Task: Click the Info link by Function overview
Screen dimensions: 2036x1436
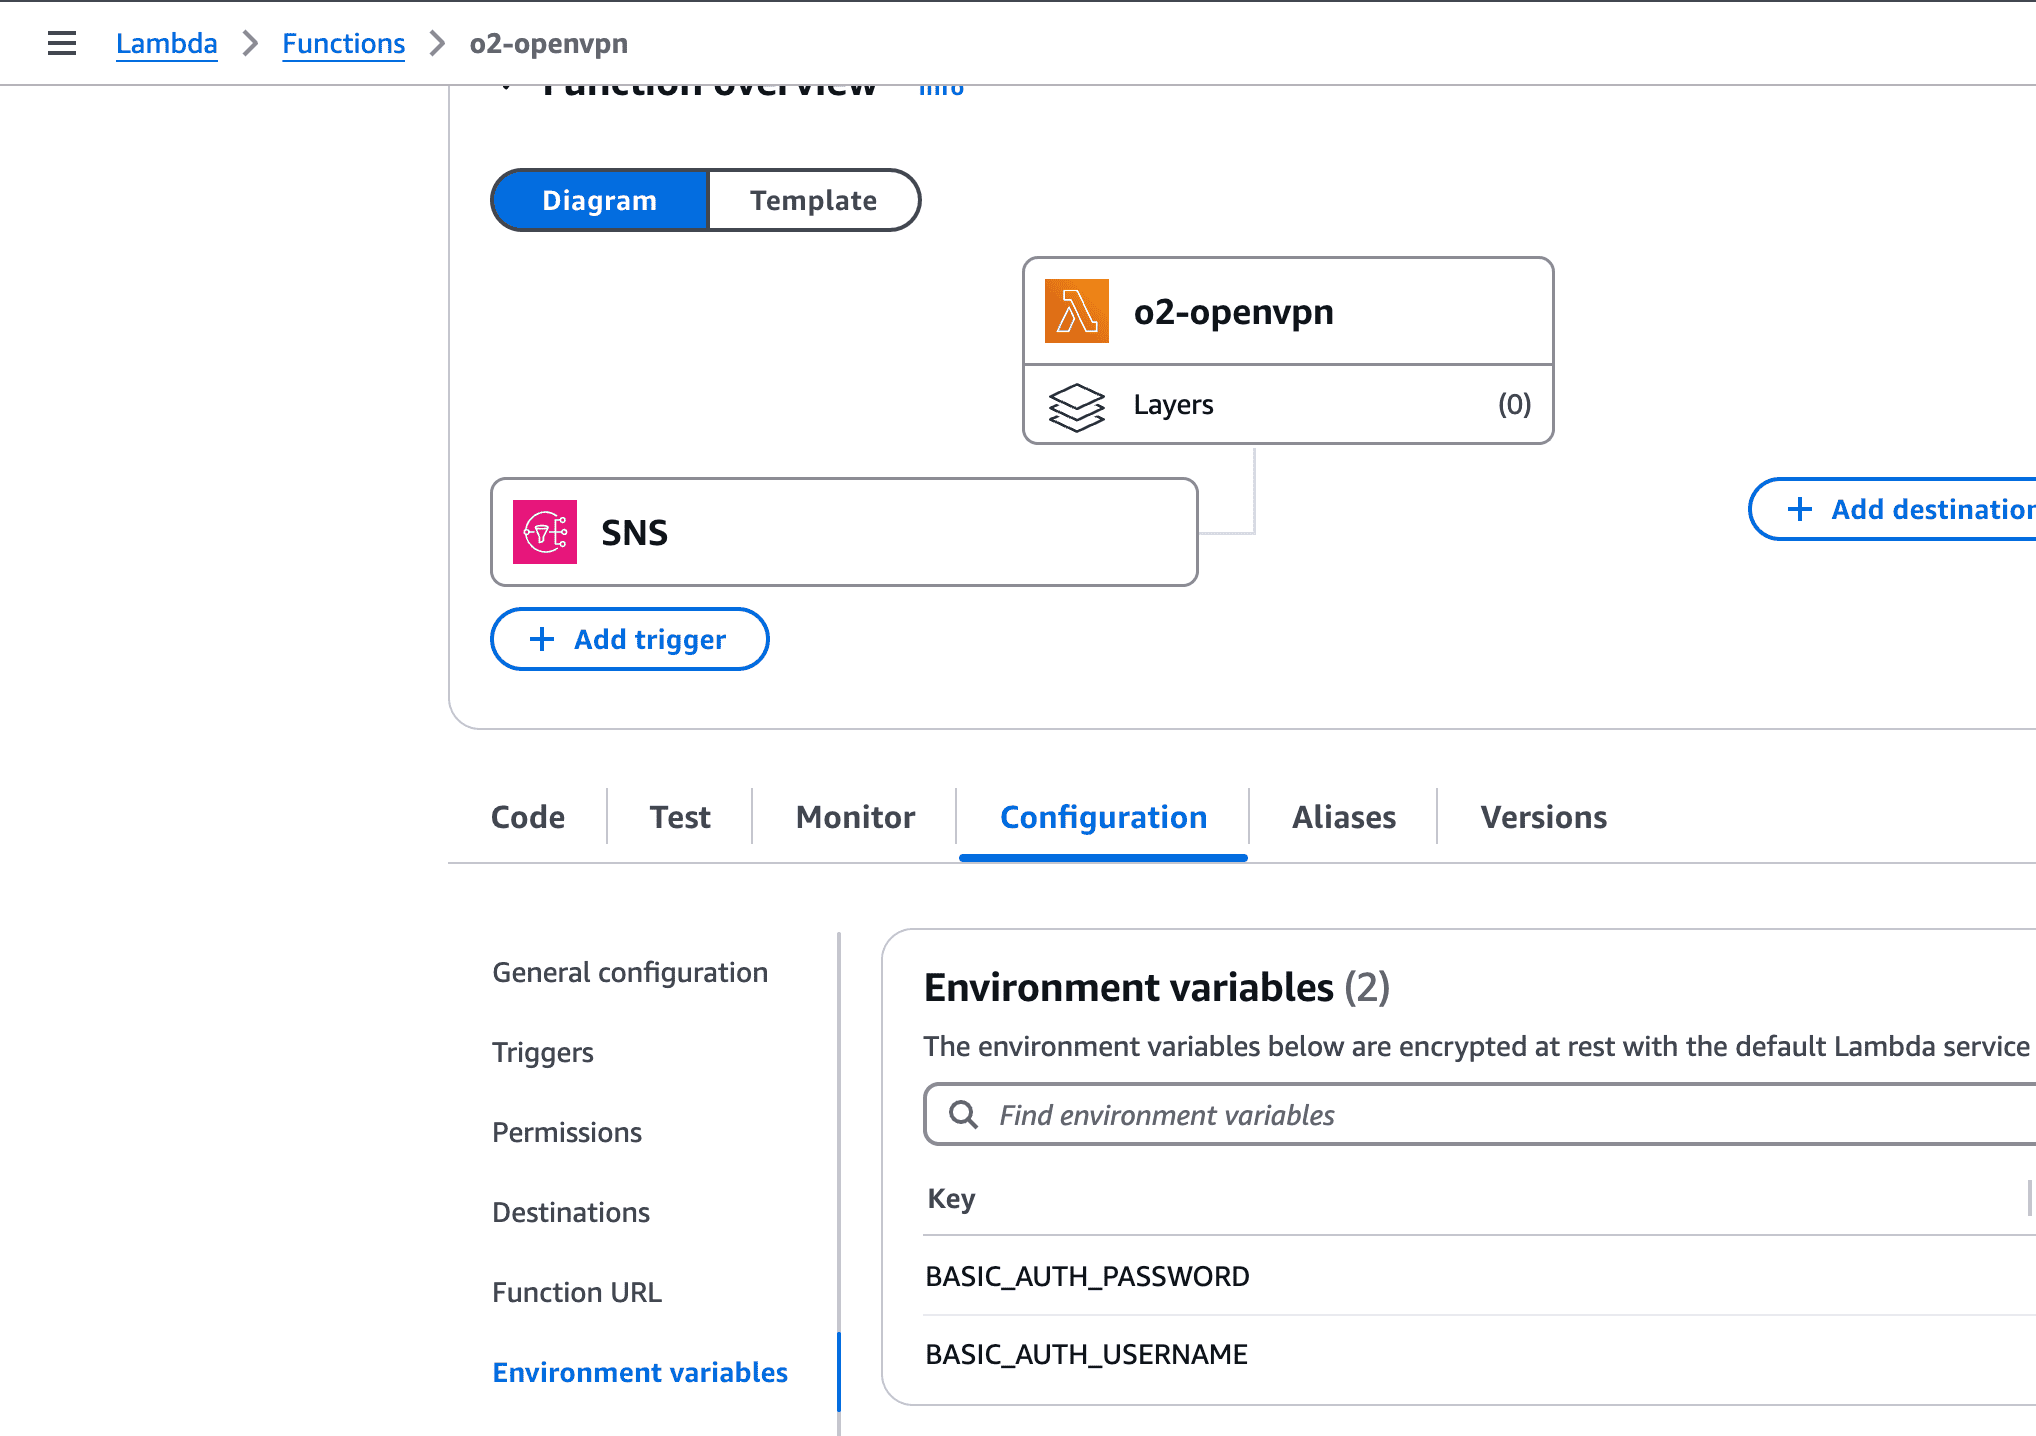Action: pyautogui.click(x=941, y=90)
